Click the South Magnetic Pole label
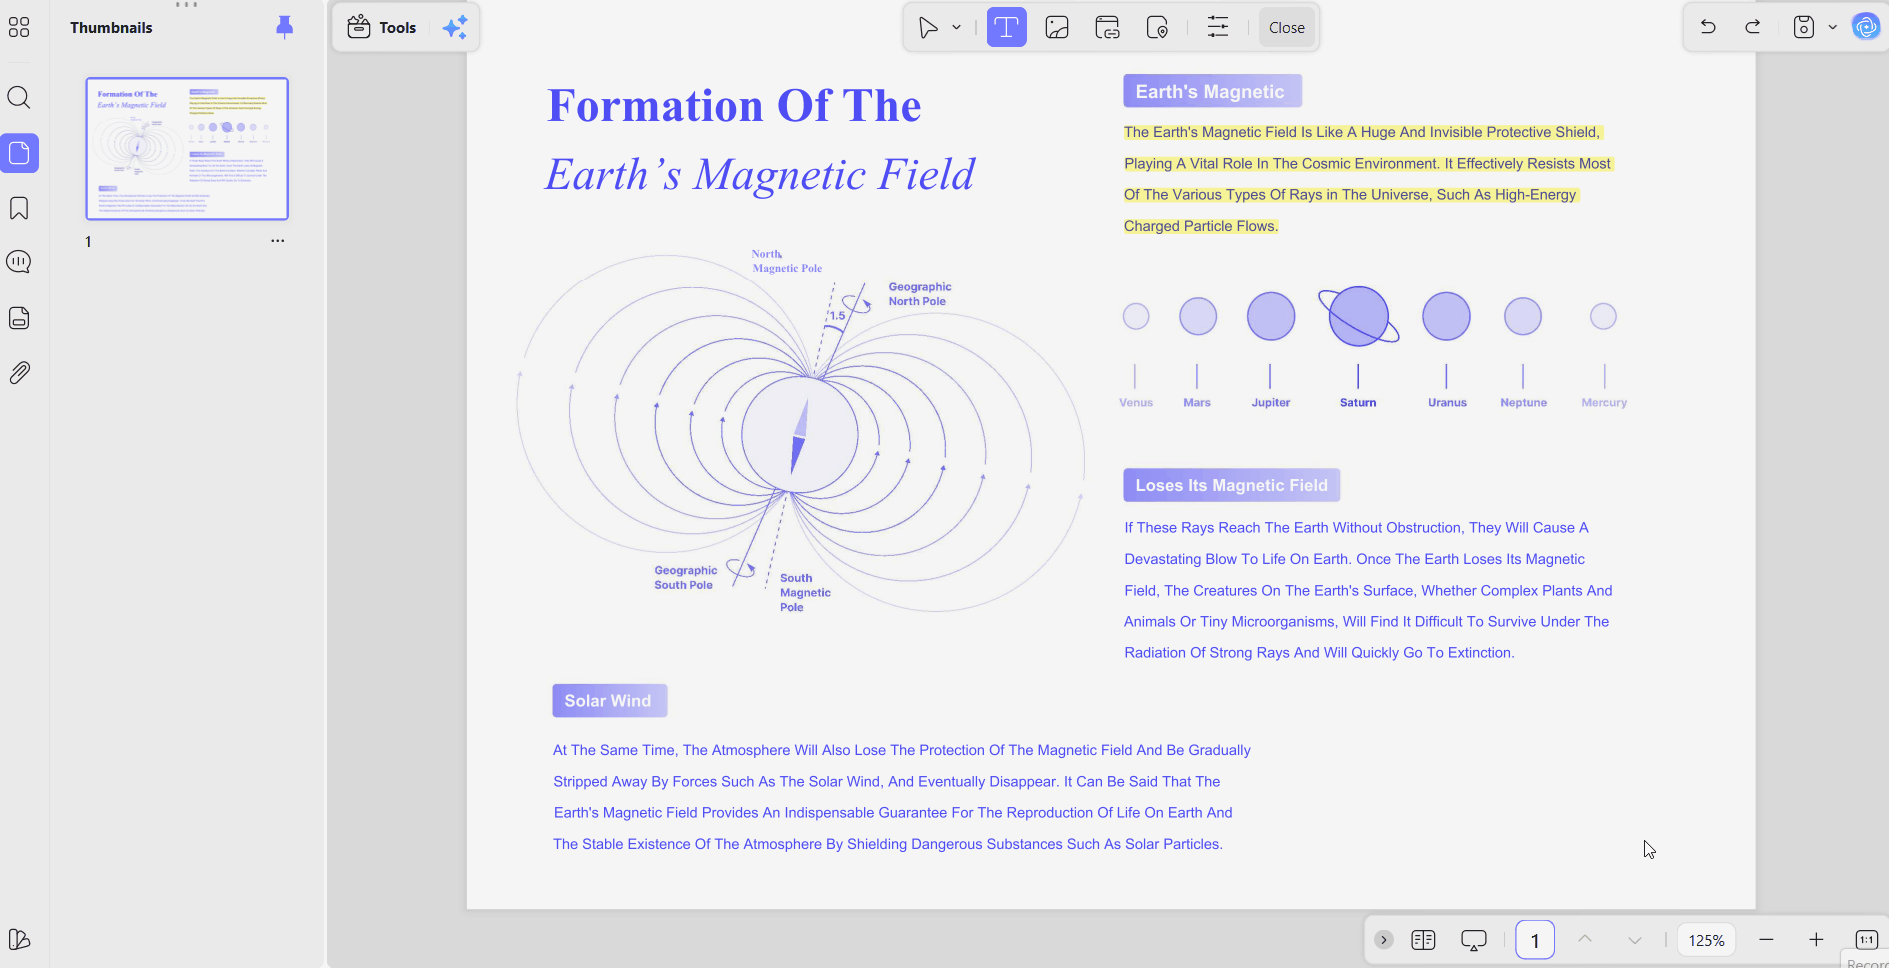The image size is (1889, 968). (x=805, y=593)
